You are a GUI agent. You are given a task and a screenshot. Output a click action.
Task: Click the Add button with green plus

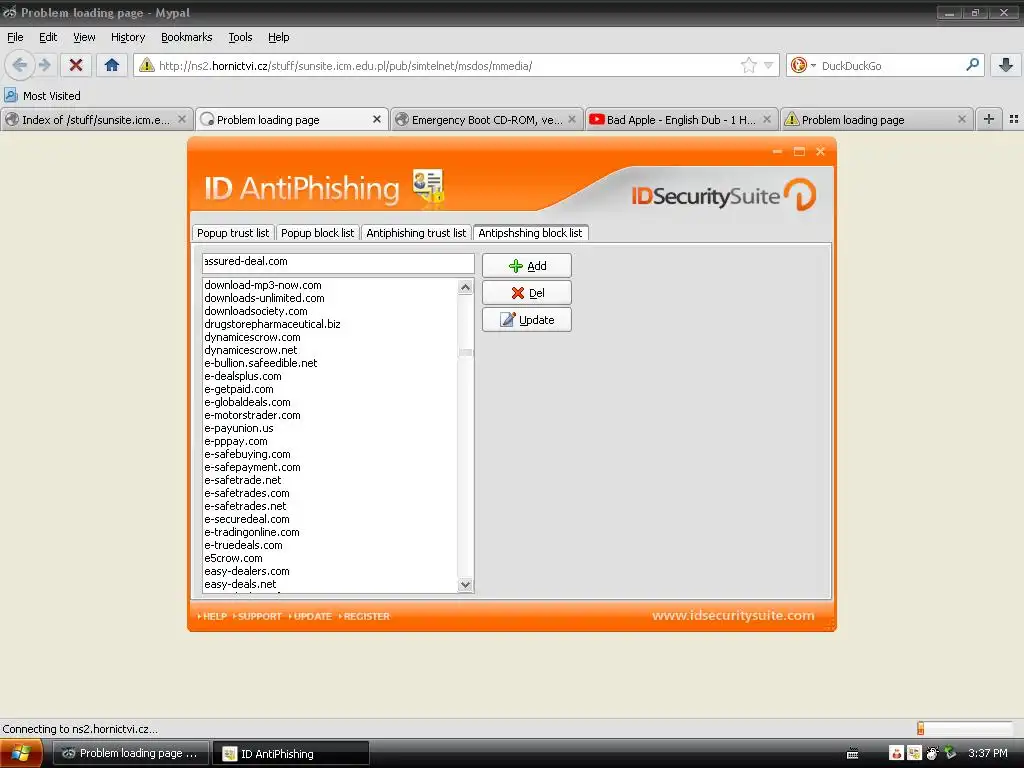[x=526, y=266]
